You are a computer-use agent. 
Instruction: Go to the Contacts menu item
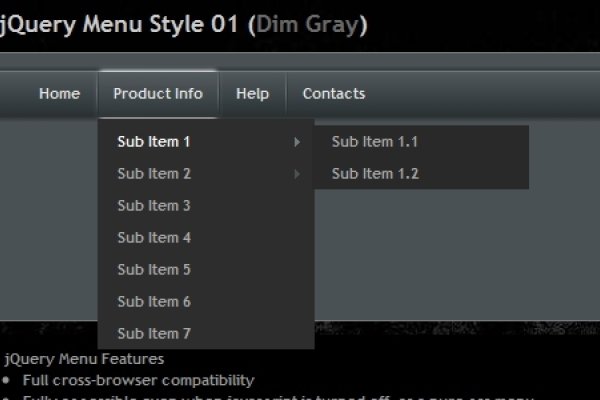333,94
